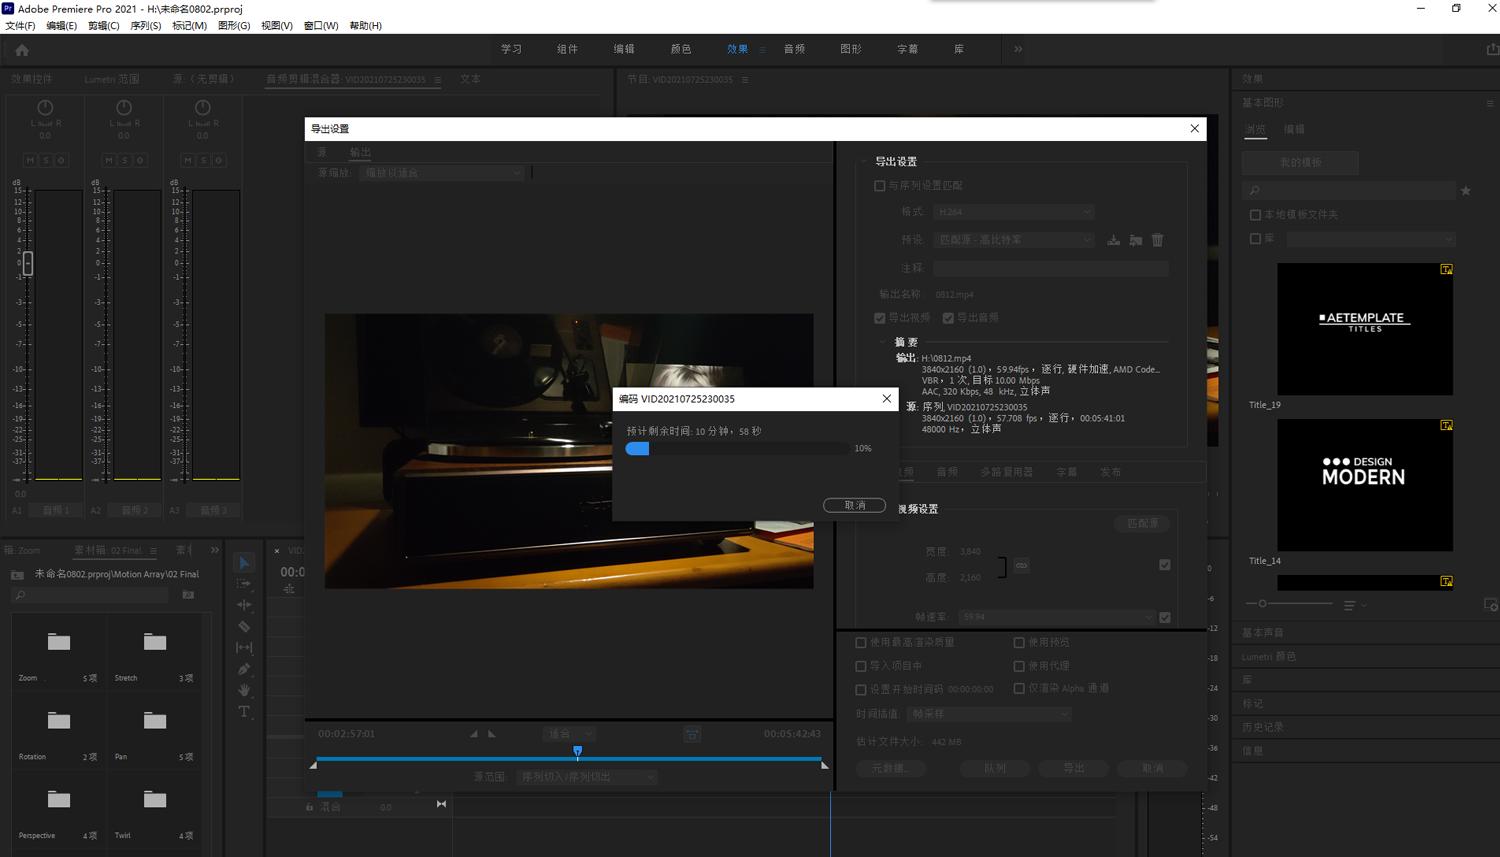Click the save preset icon
The image size is (1500, 857).
1113,240
